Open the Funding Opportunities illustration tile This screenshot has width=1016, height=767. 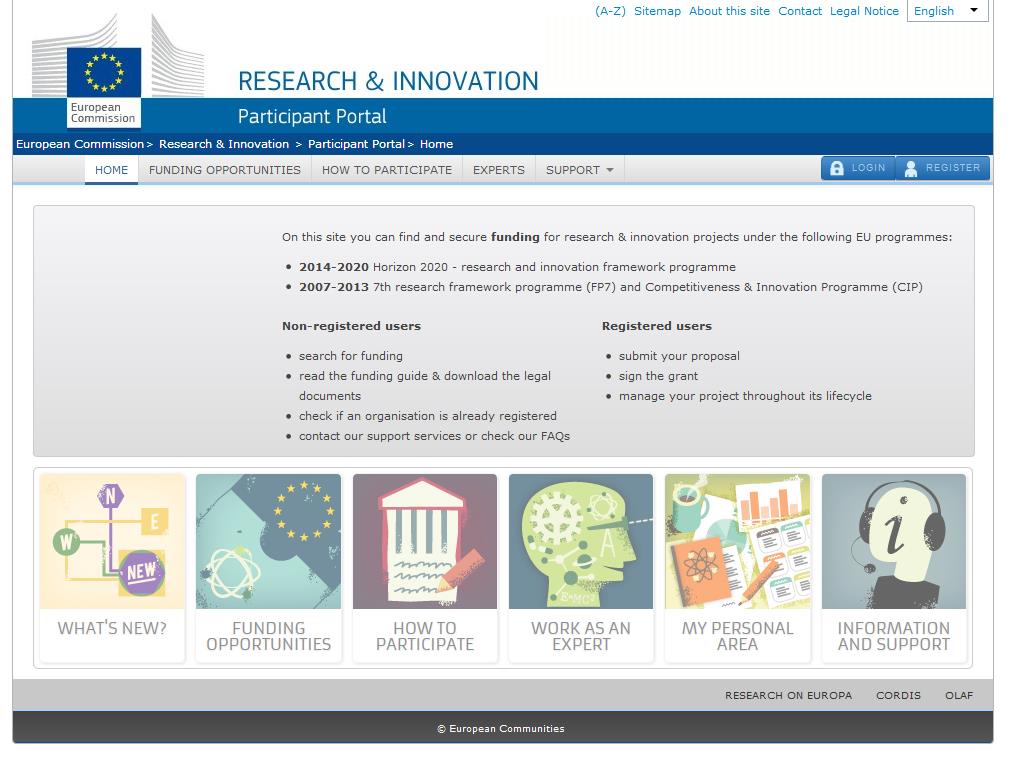[x=268, y=541]
